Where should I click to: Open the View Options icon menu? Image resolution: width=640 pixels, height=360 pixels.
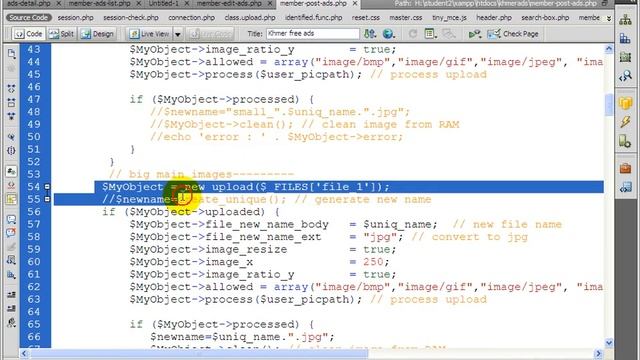point(429,34)
